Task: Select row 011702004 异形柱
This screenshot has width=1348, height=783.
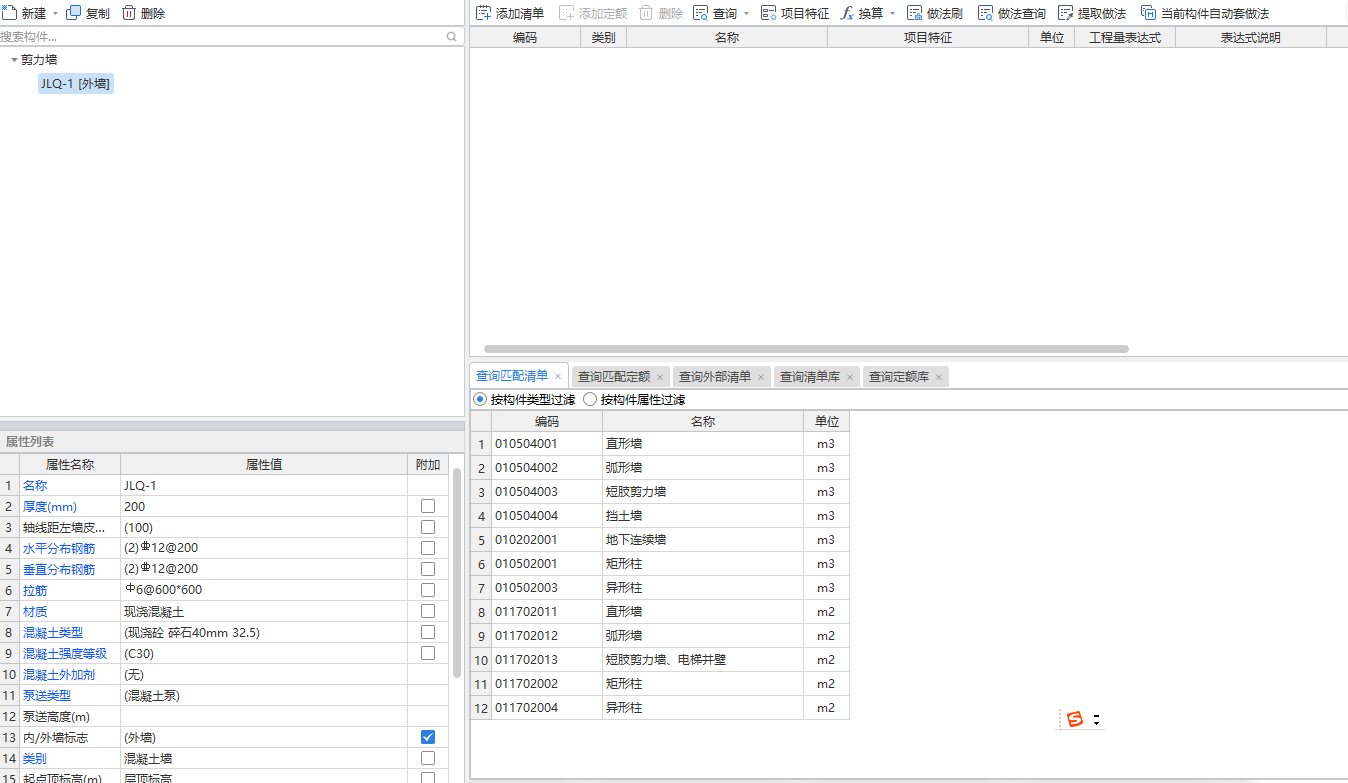Action: (660, 707)
